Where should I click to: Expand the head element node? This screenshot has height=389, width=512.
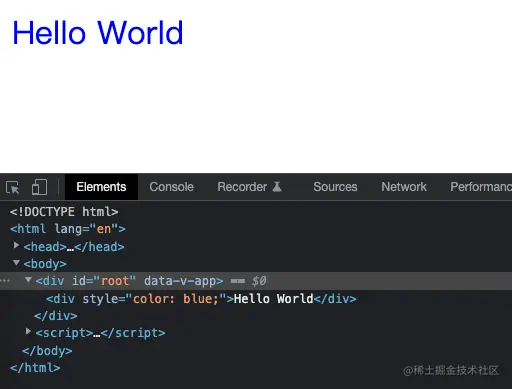[x=16, y=246]
